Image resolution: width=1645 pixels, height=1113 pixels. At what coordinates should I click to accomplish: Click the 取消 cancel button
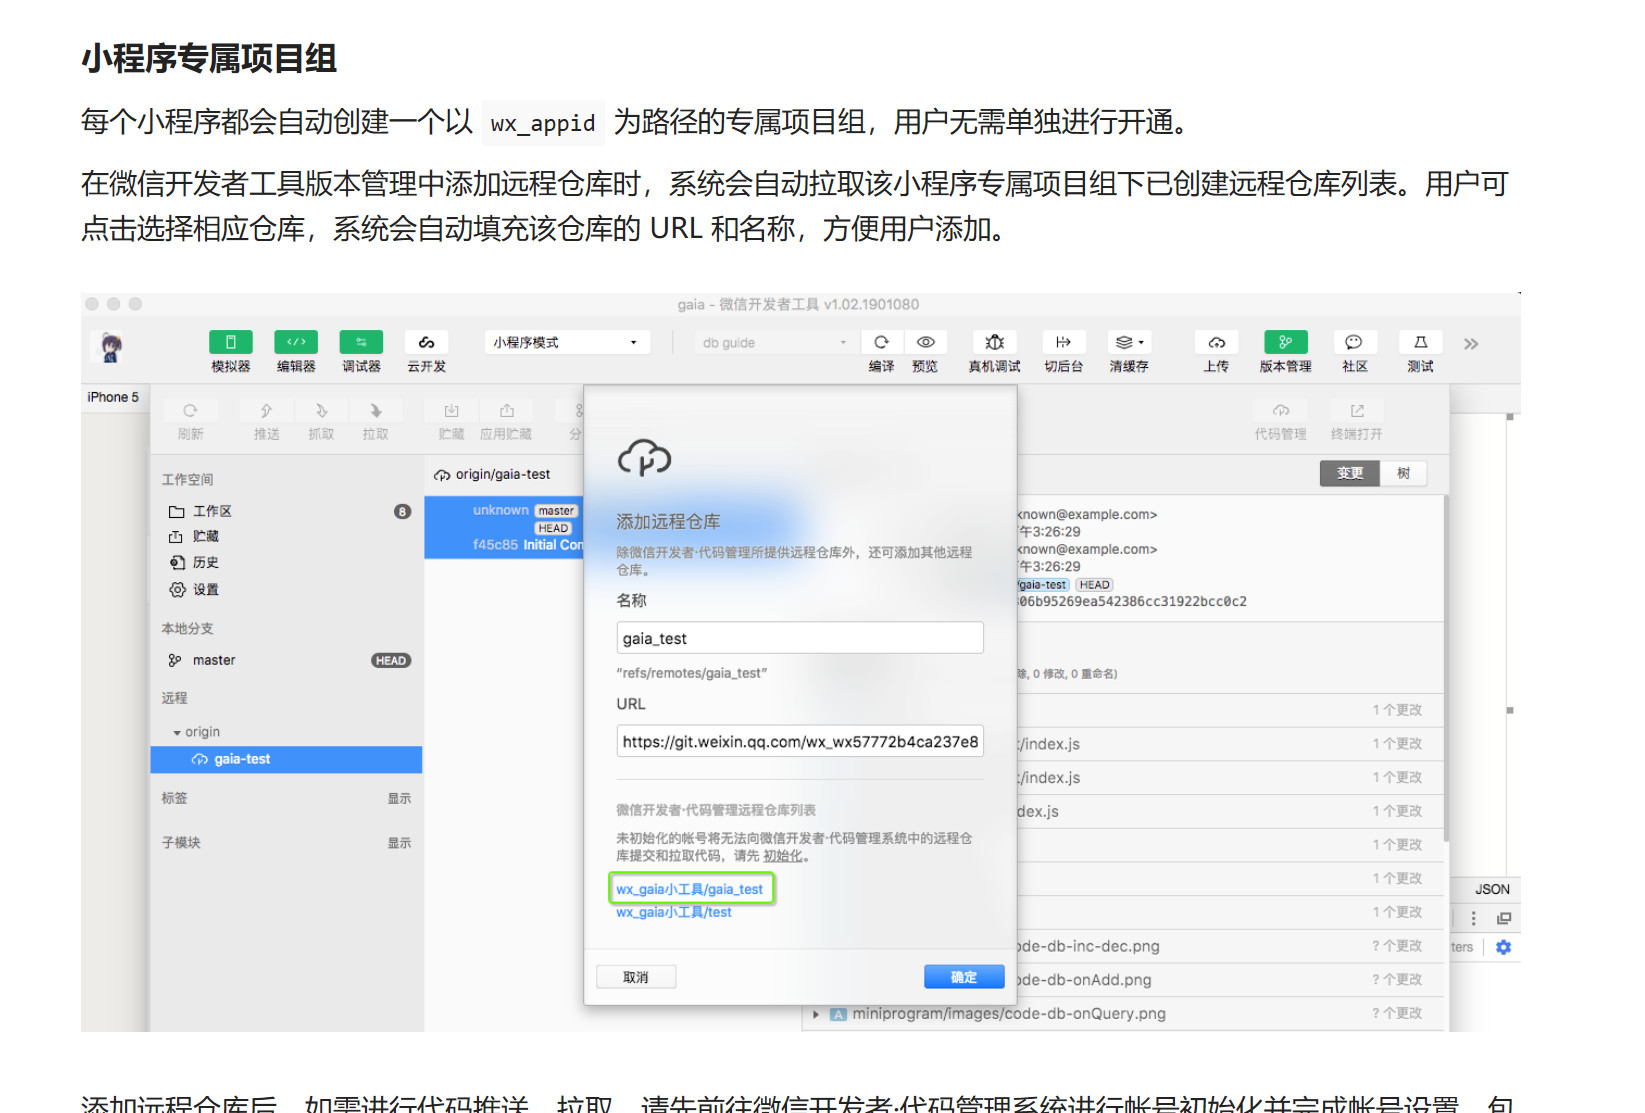click(636, 977)
